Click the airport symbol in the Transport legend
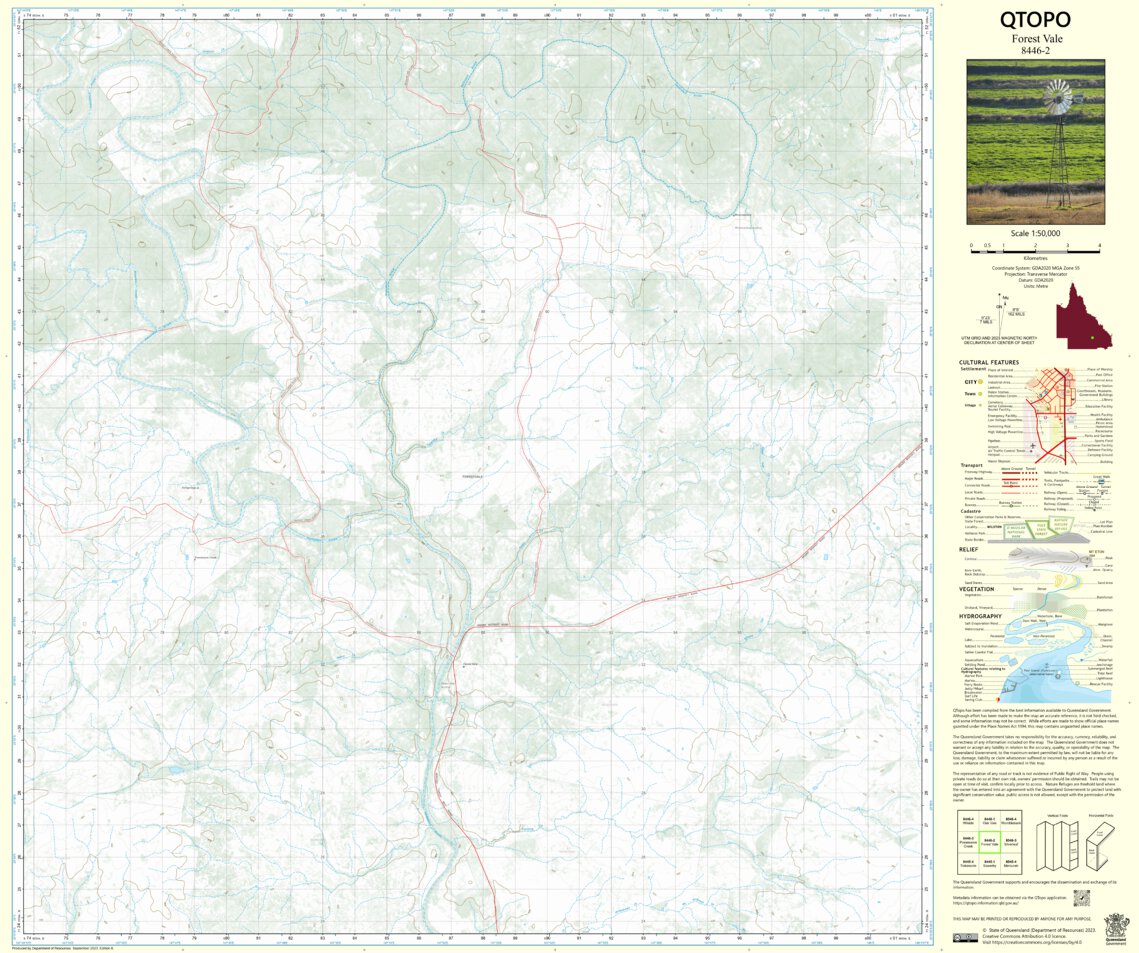The image size is (1139, 953). tap(1033, 445)
